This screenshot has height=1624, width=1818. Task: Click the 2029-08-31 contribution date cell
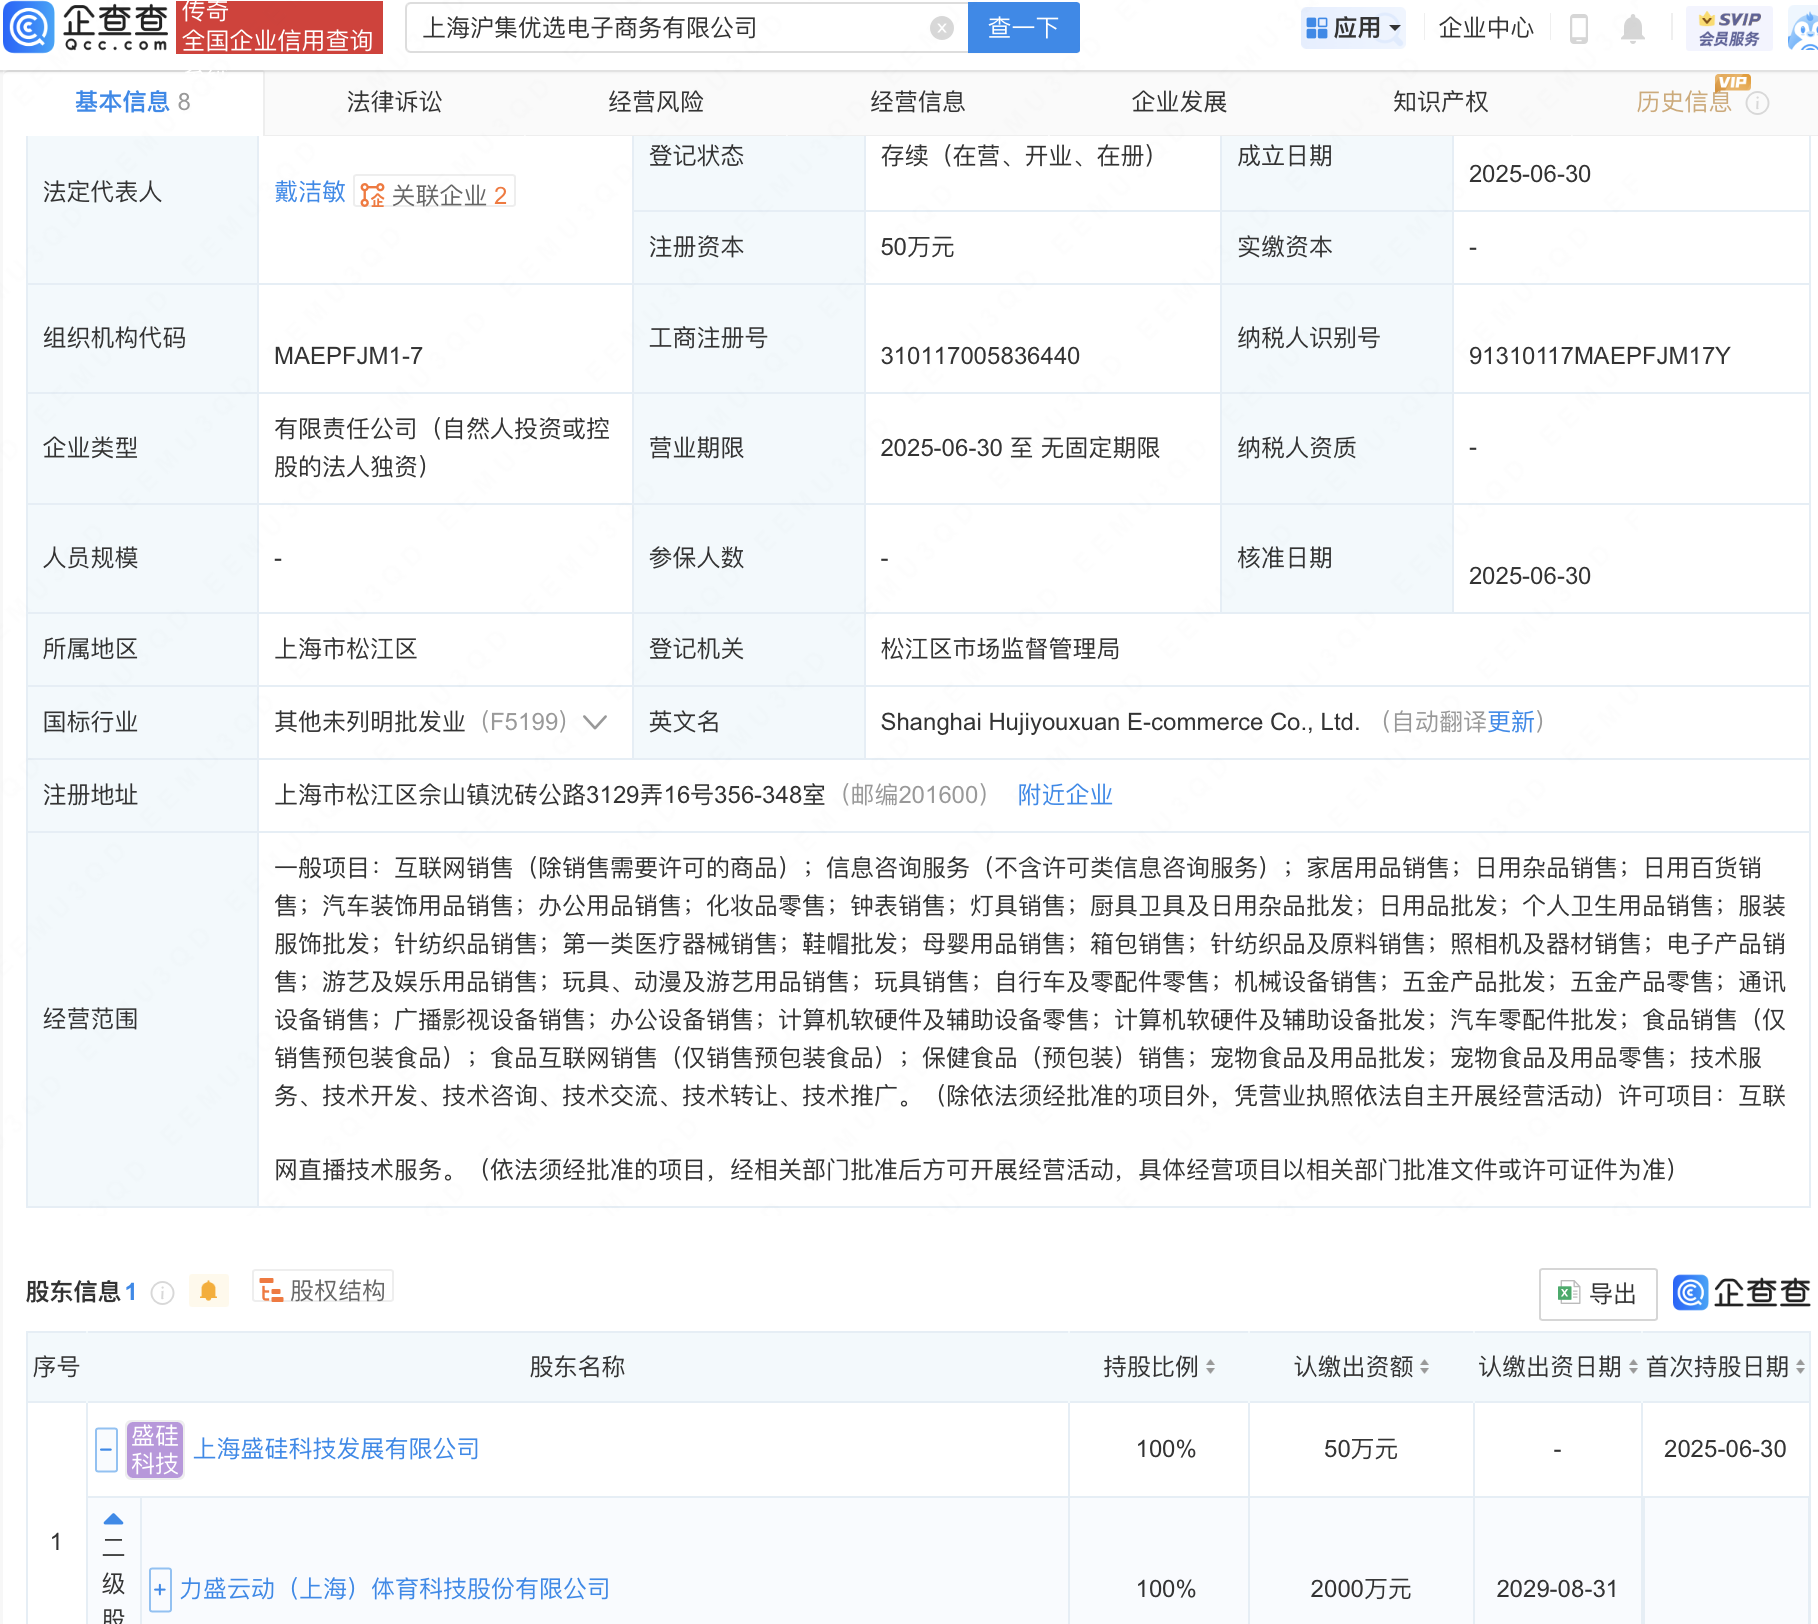[x=1557, y=1589]
